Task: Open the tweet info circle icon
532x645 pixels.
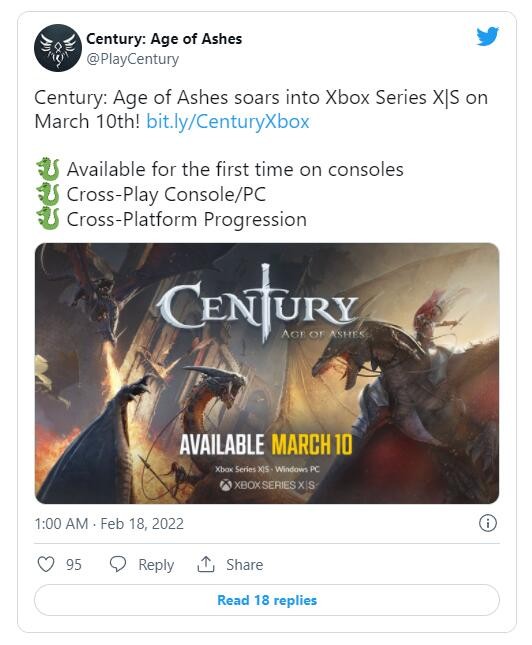Action: point(488,523)
